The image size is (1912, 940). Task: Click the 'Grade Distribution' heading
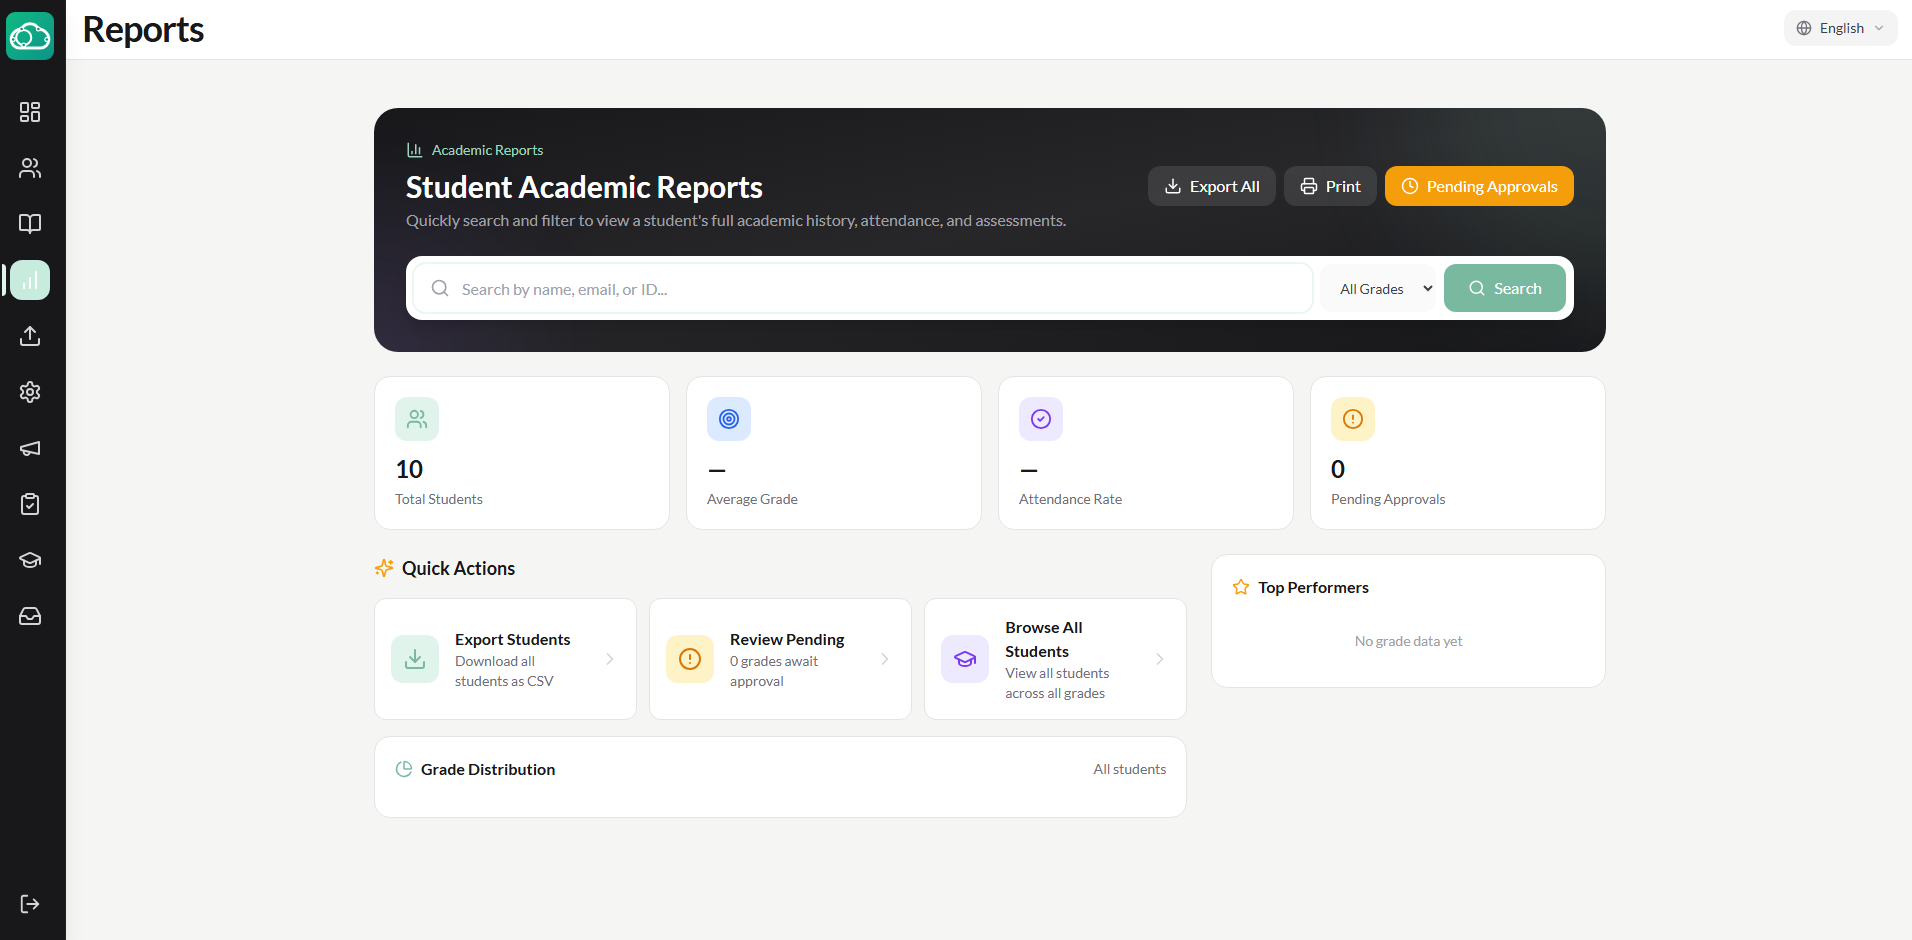click(x=488, y=769)
